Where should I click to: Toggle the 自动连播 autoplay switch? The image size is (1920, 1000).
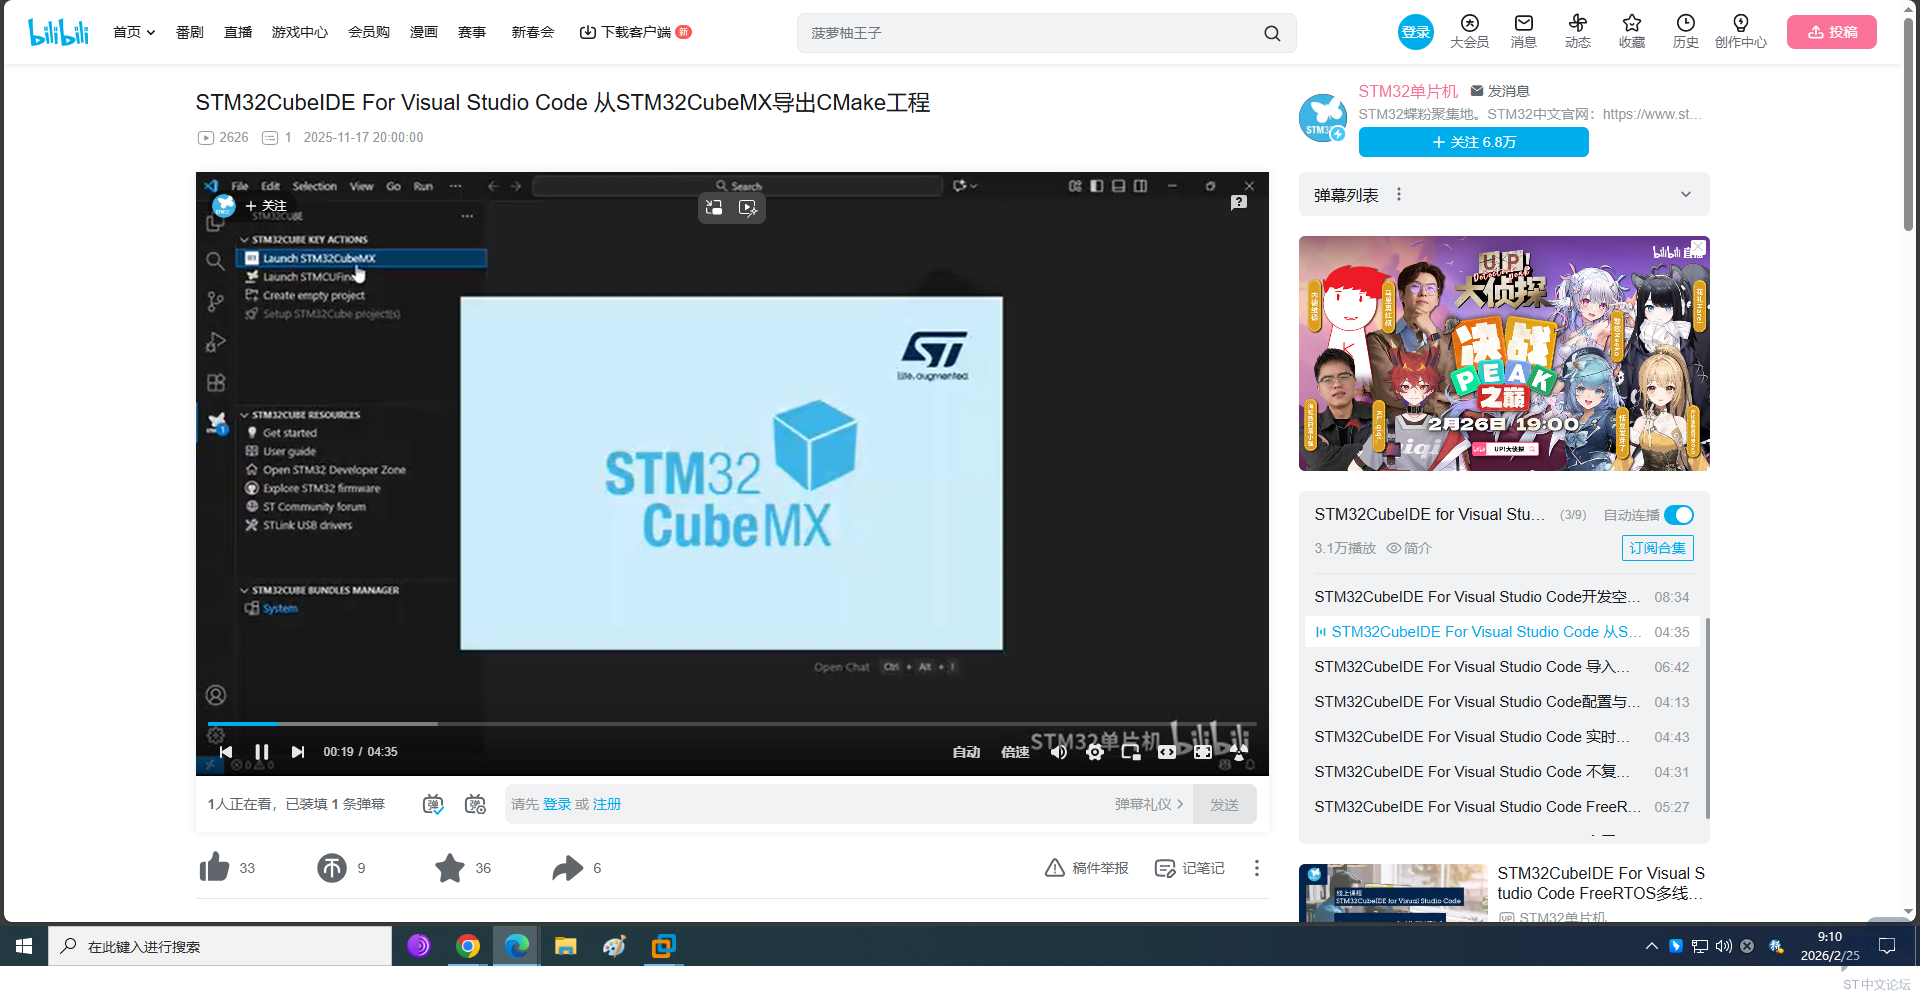(1678, 515)
